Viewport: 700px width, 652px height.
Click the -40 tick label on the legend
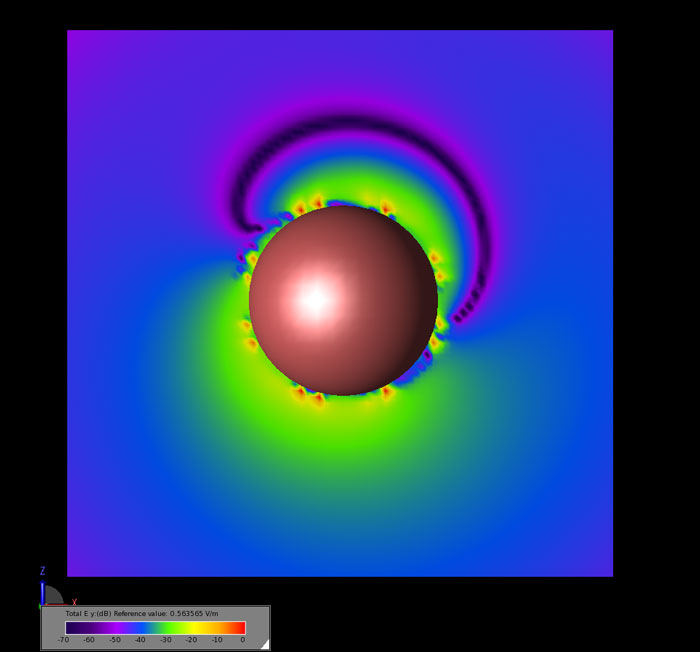[140, 640]
